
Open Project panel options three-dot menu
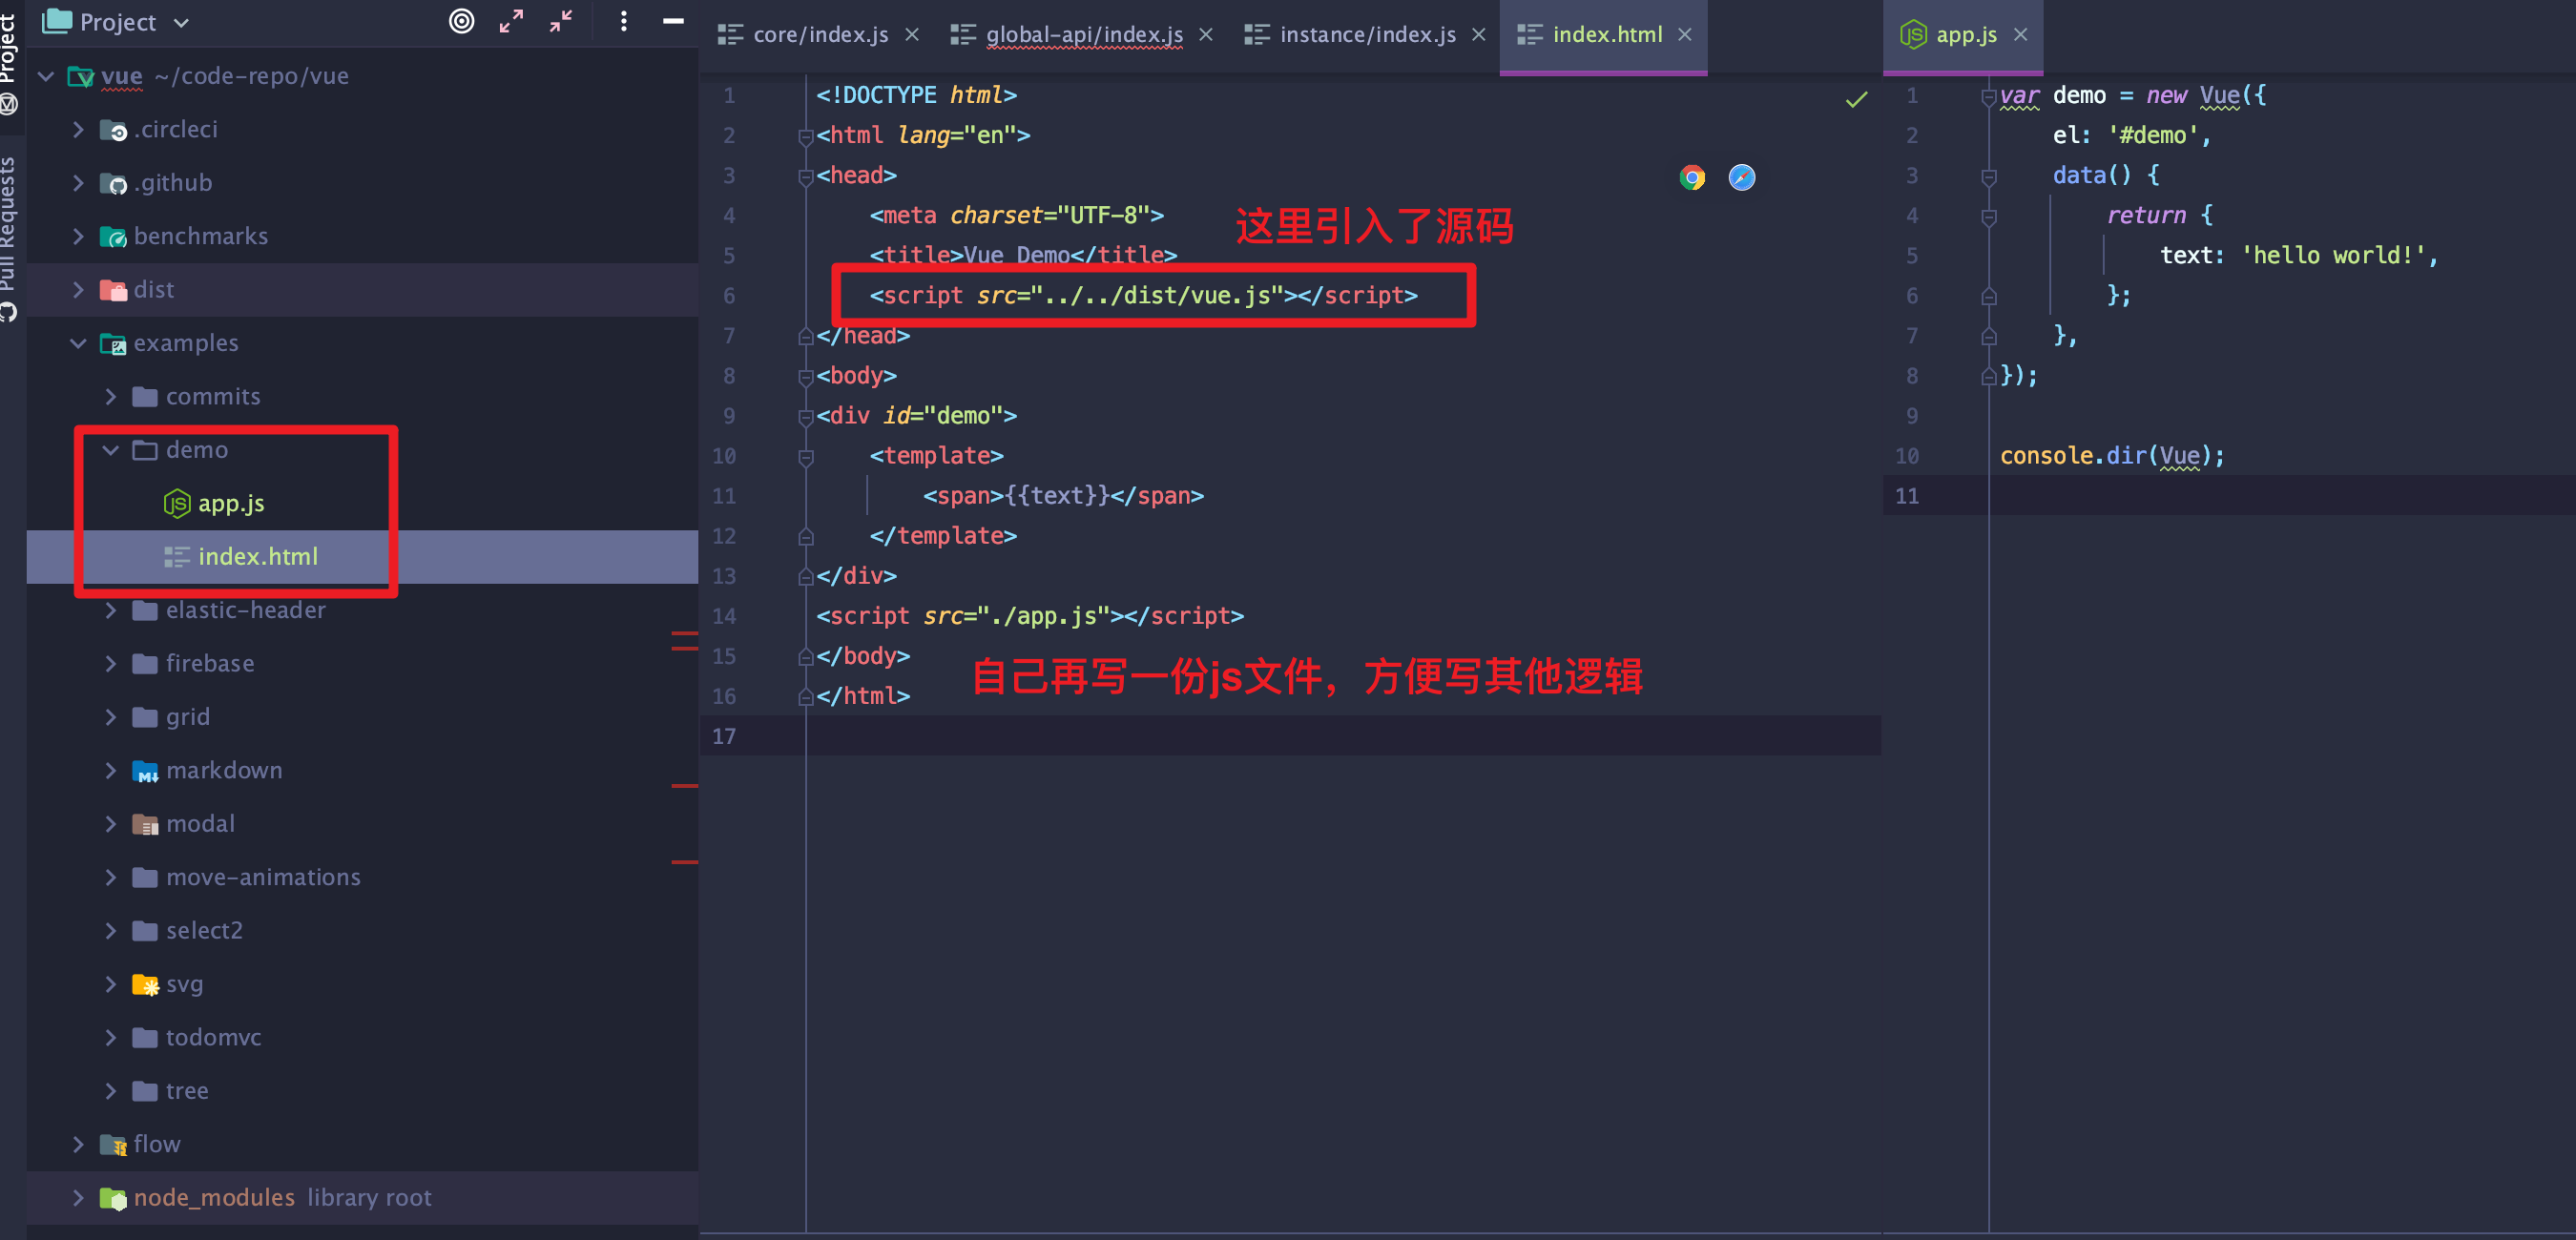tap(623, 21)
